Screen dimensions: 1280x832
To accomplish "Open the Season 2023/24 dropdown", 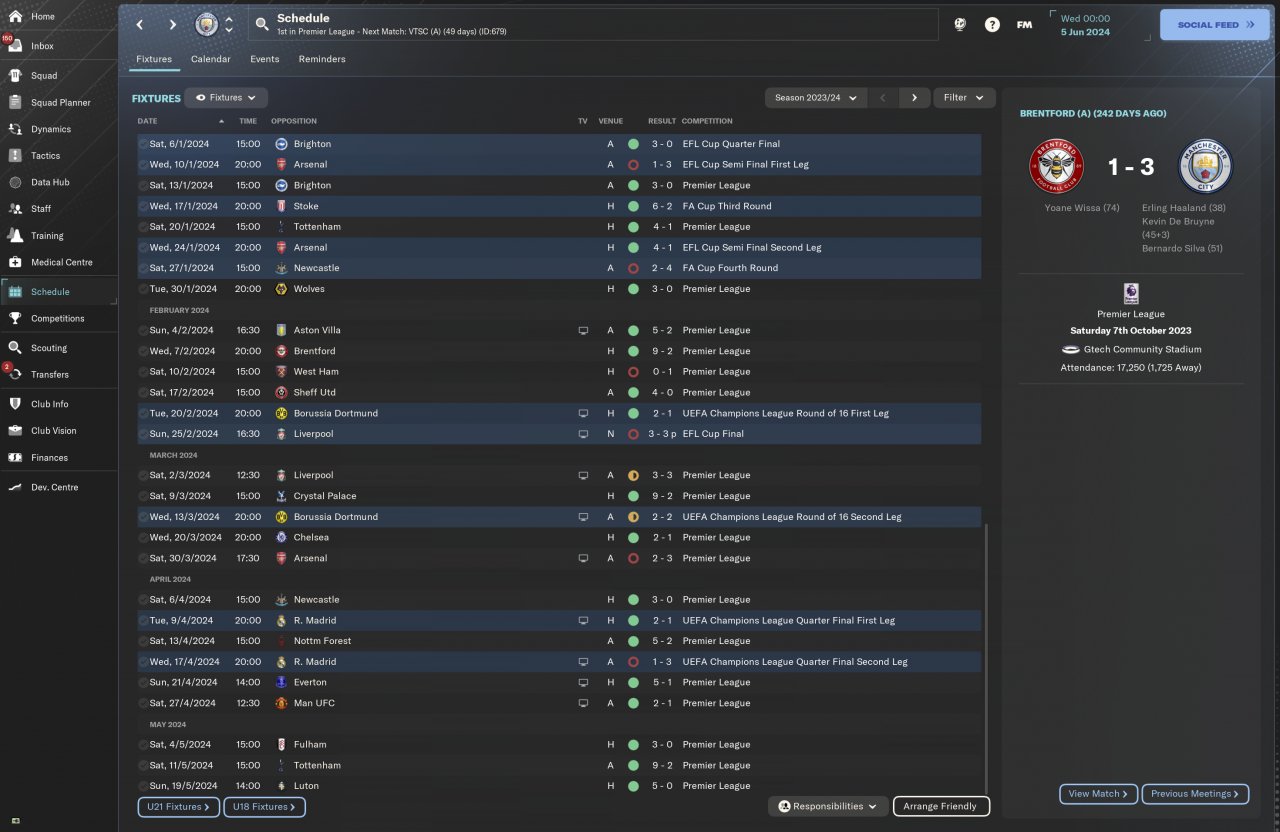I will click(816, 98).
